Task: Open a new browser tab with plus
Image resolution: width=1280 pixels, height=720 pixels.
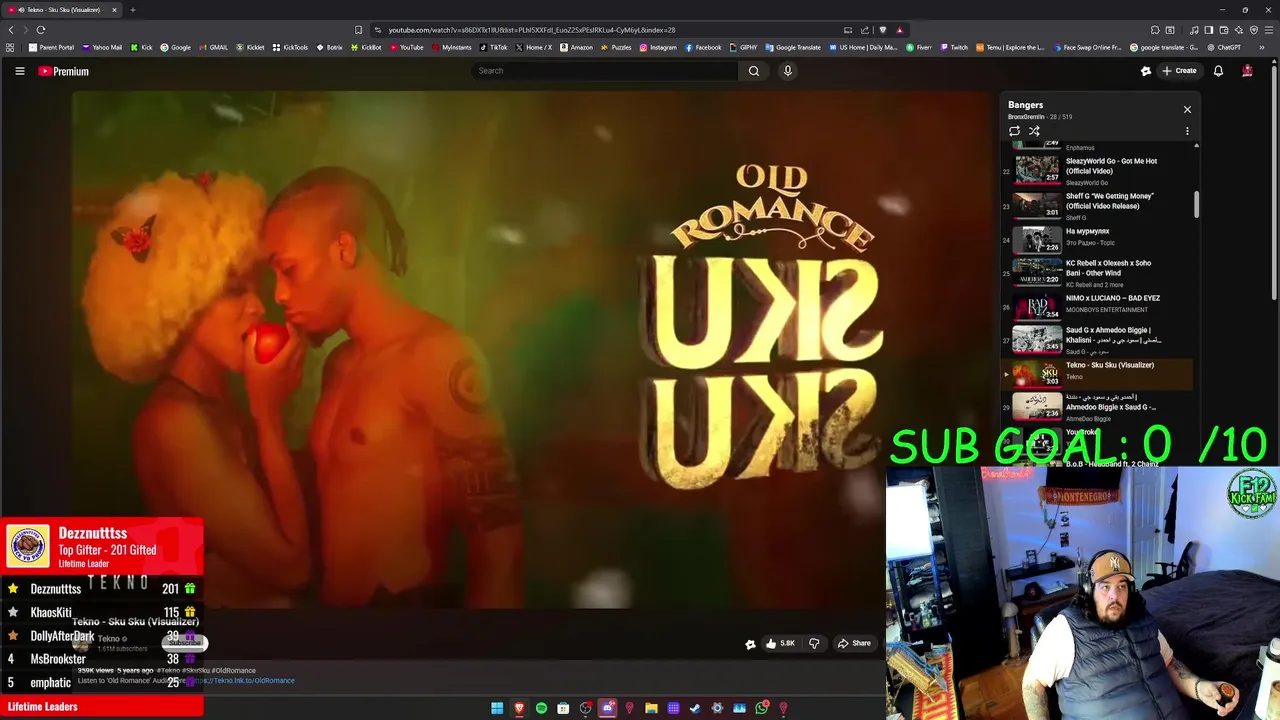Action: 132,10
